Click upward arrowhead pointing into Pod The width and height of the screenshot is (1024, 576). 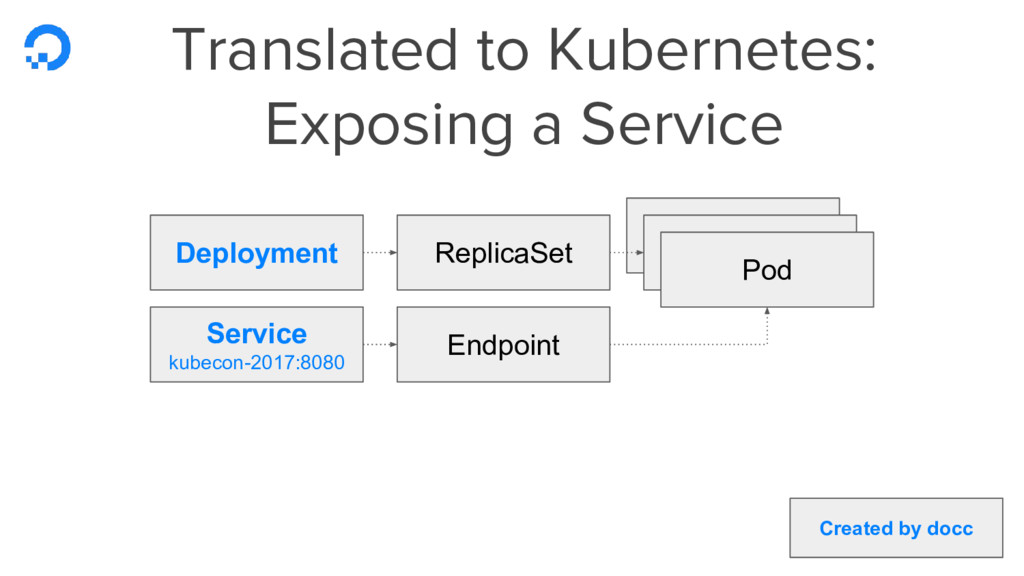767,312
